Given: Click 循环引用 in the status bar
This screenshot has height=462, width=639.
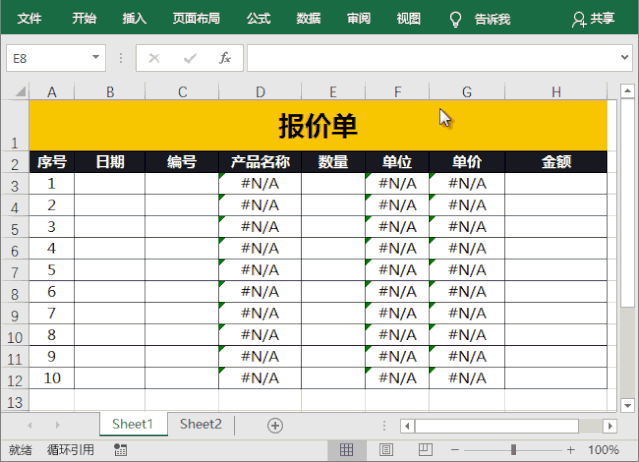Looking at the screenshot, I should pos(71,450).
